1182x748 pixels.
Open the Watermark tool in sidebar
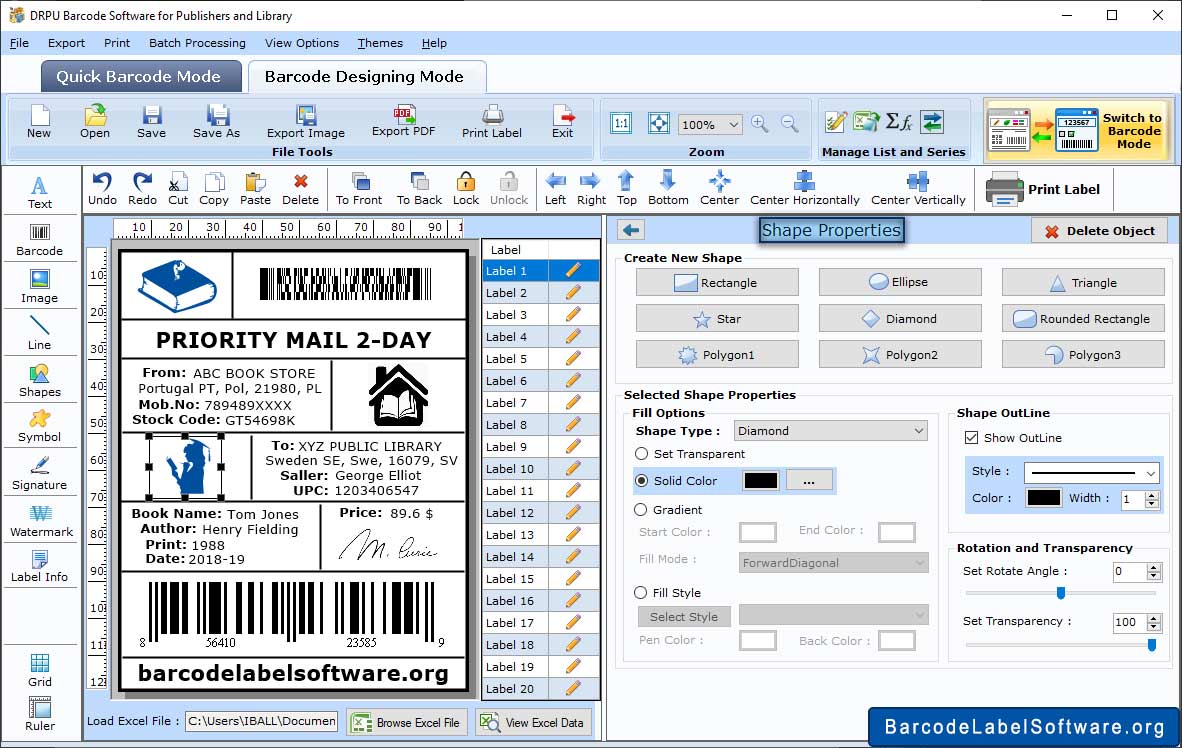click(x=41, y=521)
